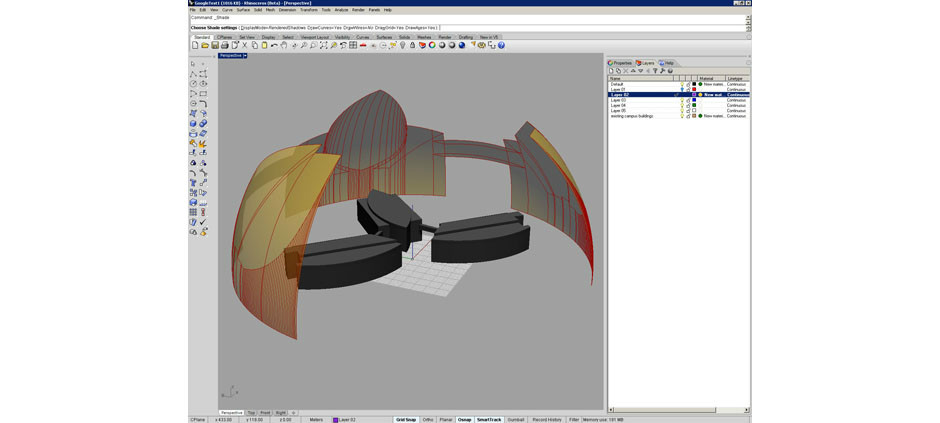This screenshot has height=423, width=940.
Task: Open current layer selector in status bar
Action: (346, 420)
